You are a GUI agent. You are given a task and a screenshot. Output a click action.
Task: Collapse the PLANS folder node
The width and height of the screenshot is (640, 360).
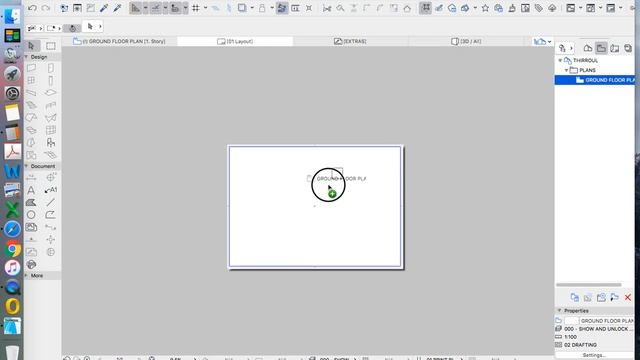coord(567,70)
